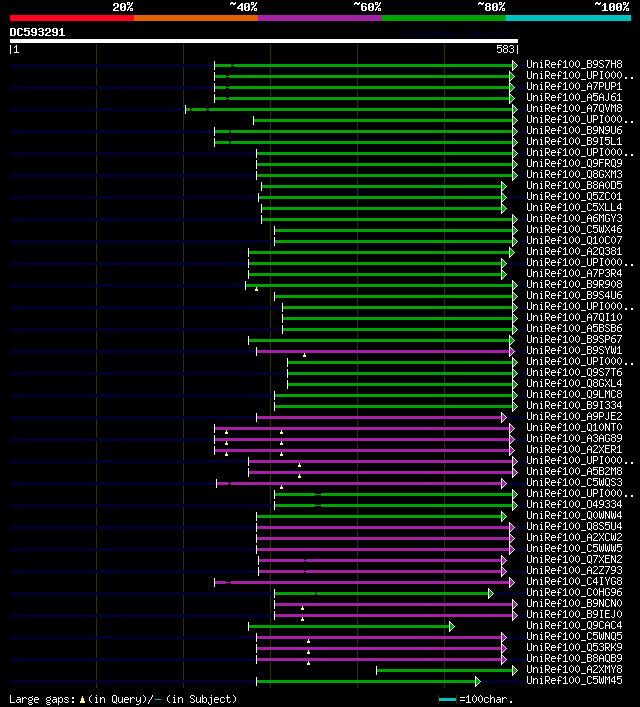Select the UniRef100_C5WX46 label

[574, 230]
